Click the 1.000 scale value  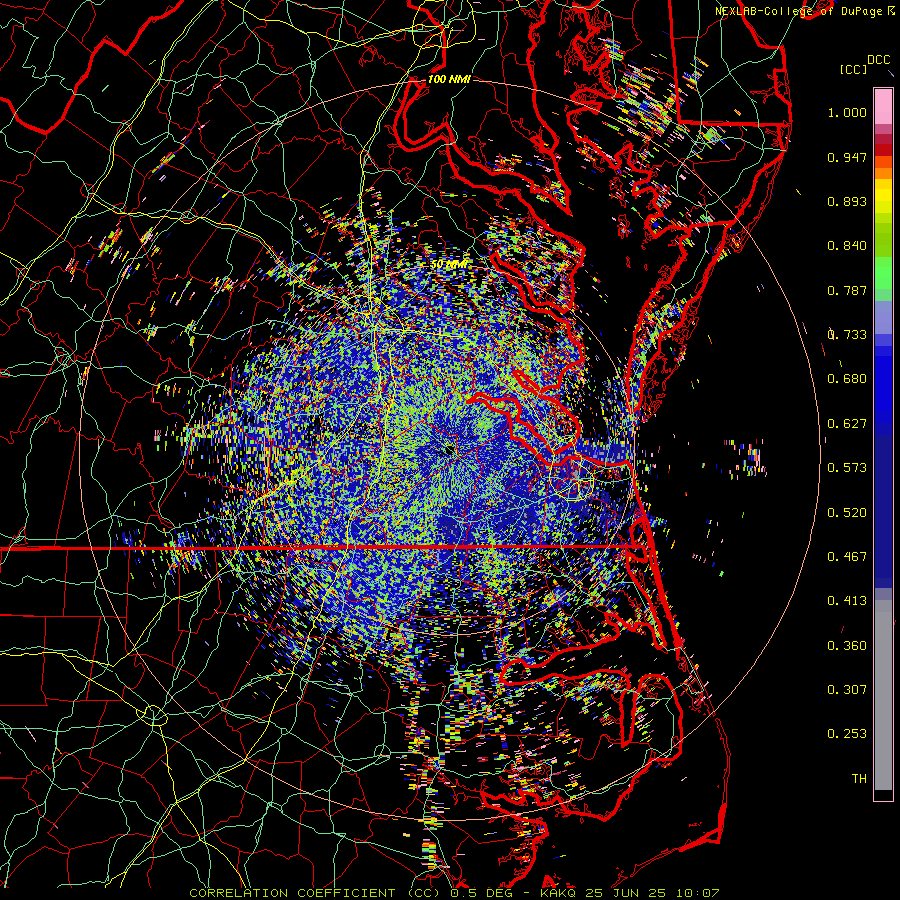(847, 112)
